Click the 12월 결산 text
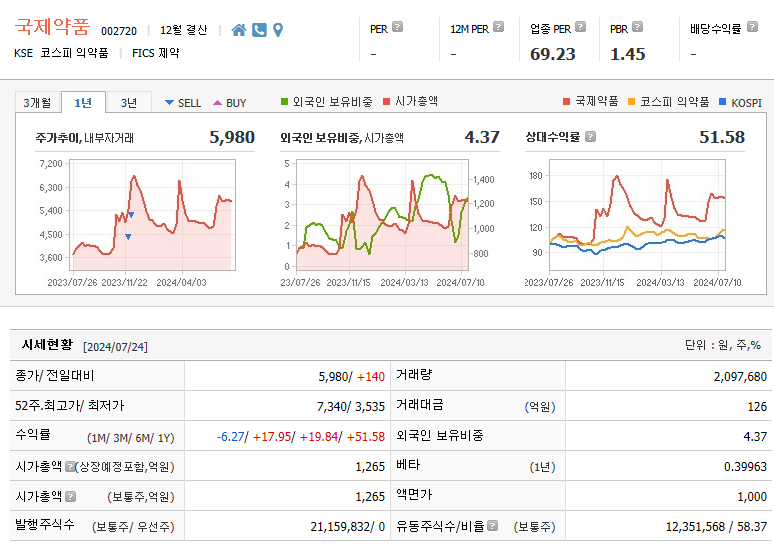This screenshot has height=559, width=774. (184, 30)
